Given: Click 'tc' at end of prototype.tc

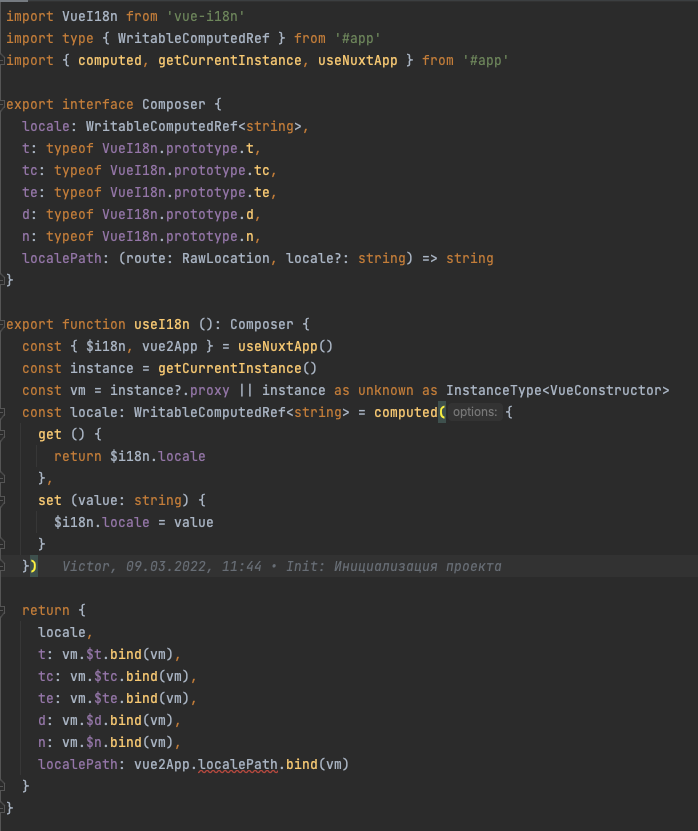Looking at the screenshot, I should 262,170.
